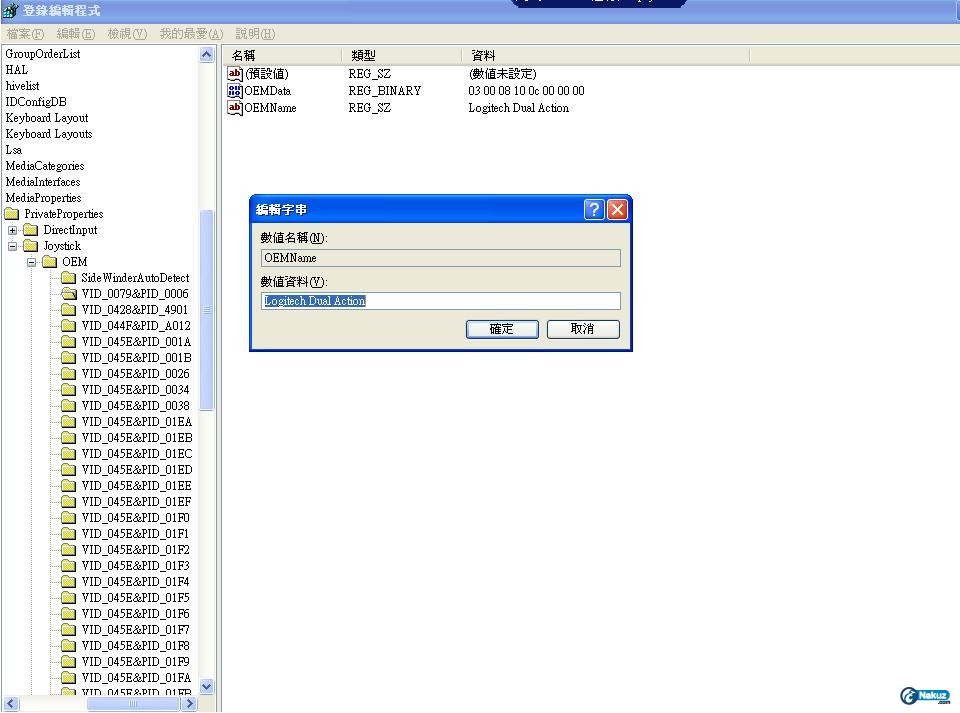Click the DirectInput folder icon

coord(31,230)
